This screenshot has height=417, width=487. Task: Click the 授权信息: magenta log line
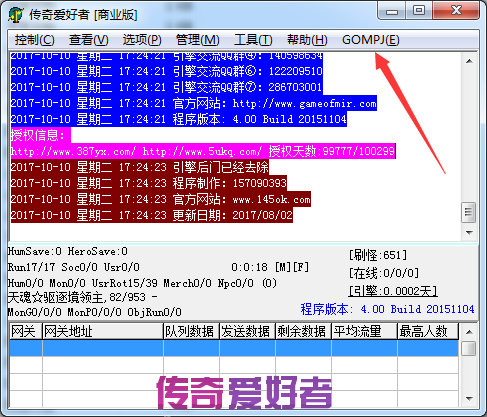[x=41, y=135]
